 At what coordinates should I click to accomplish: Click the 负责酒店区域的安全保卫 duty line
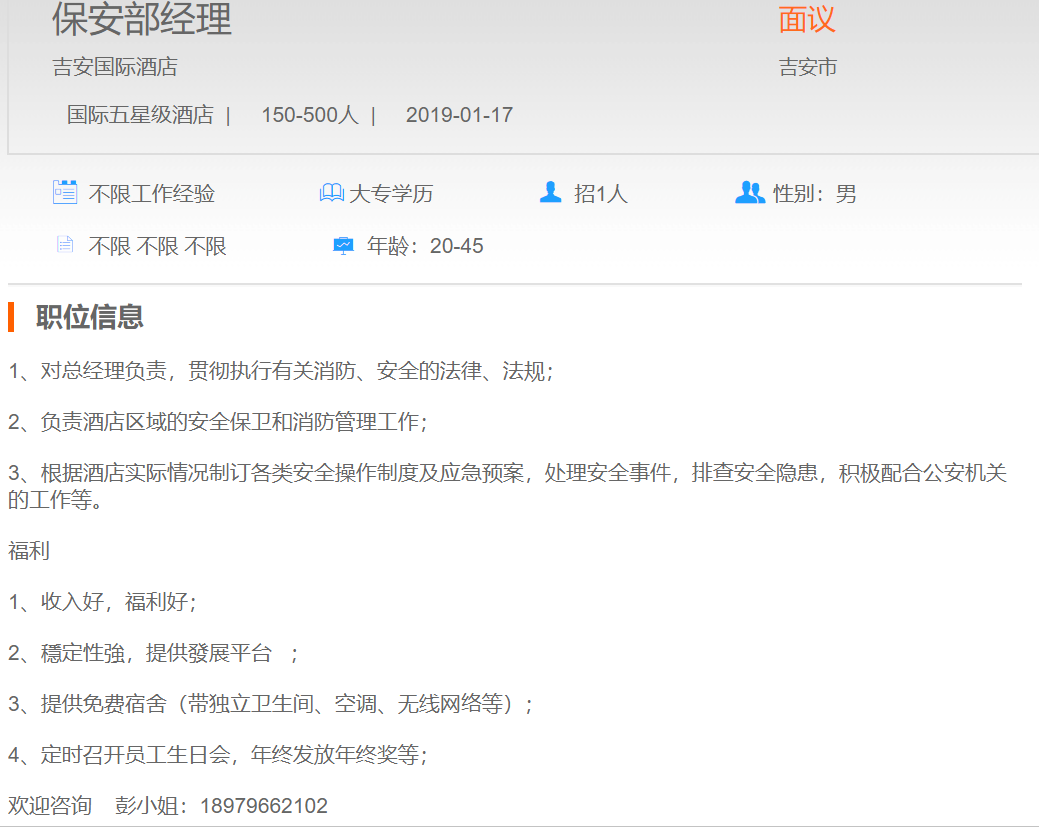pyautogui.click(x=218, y=422)
